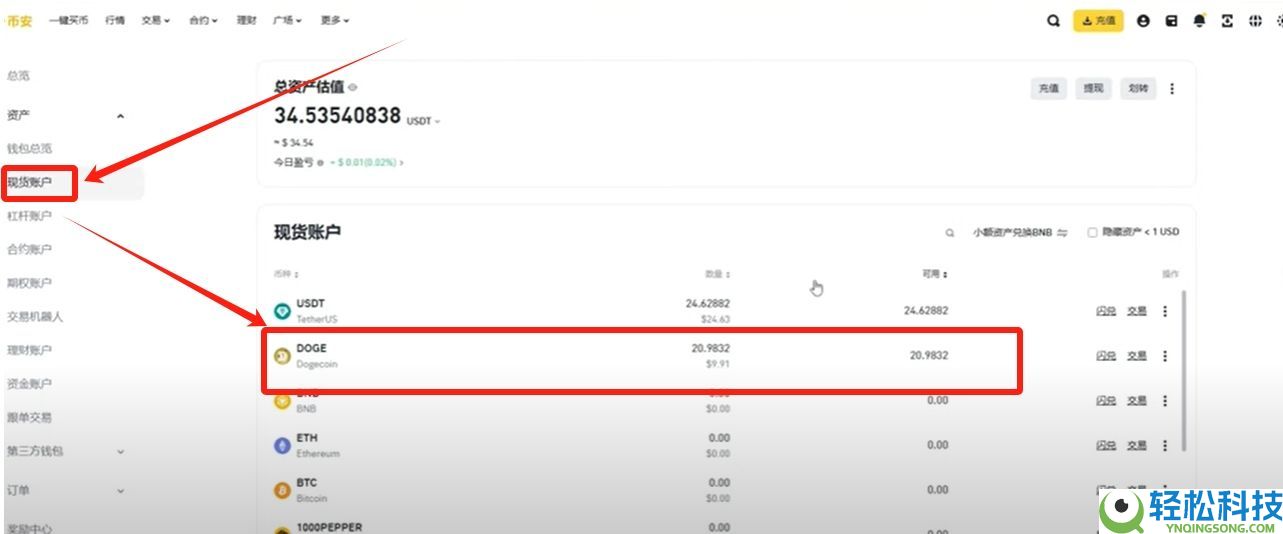Open the notifications bell
1283x534 pixels.
coord(1199,21)
